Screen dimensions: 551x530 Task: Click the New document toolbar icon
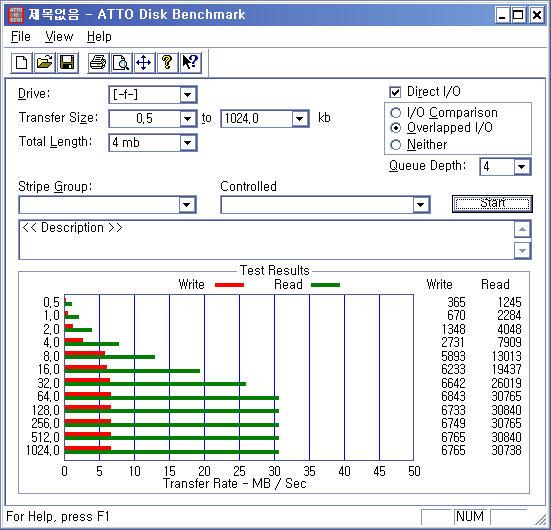pyautogui.click(x=21, y=63)
